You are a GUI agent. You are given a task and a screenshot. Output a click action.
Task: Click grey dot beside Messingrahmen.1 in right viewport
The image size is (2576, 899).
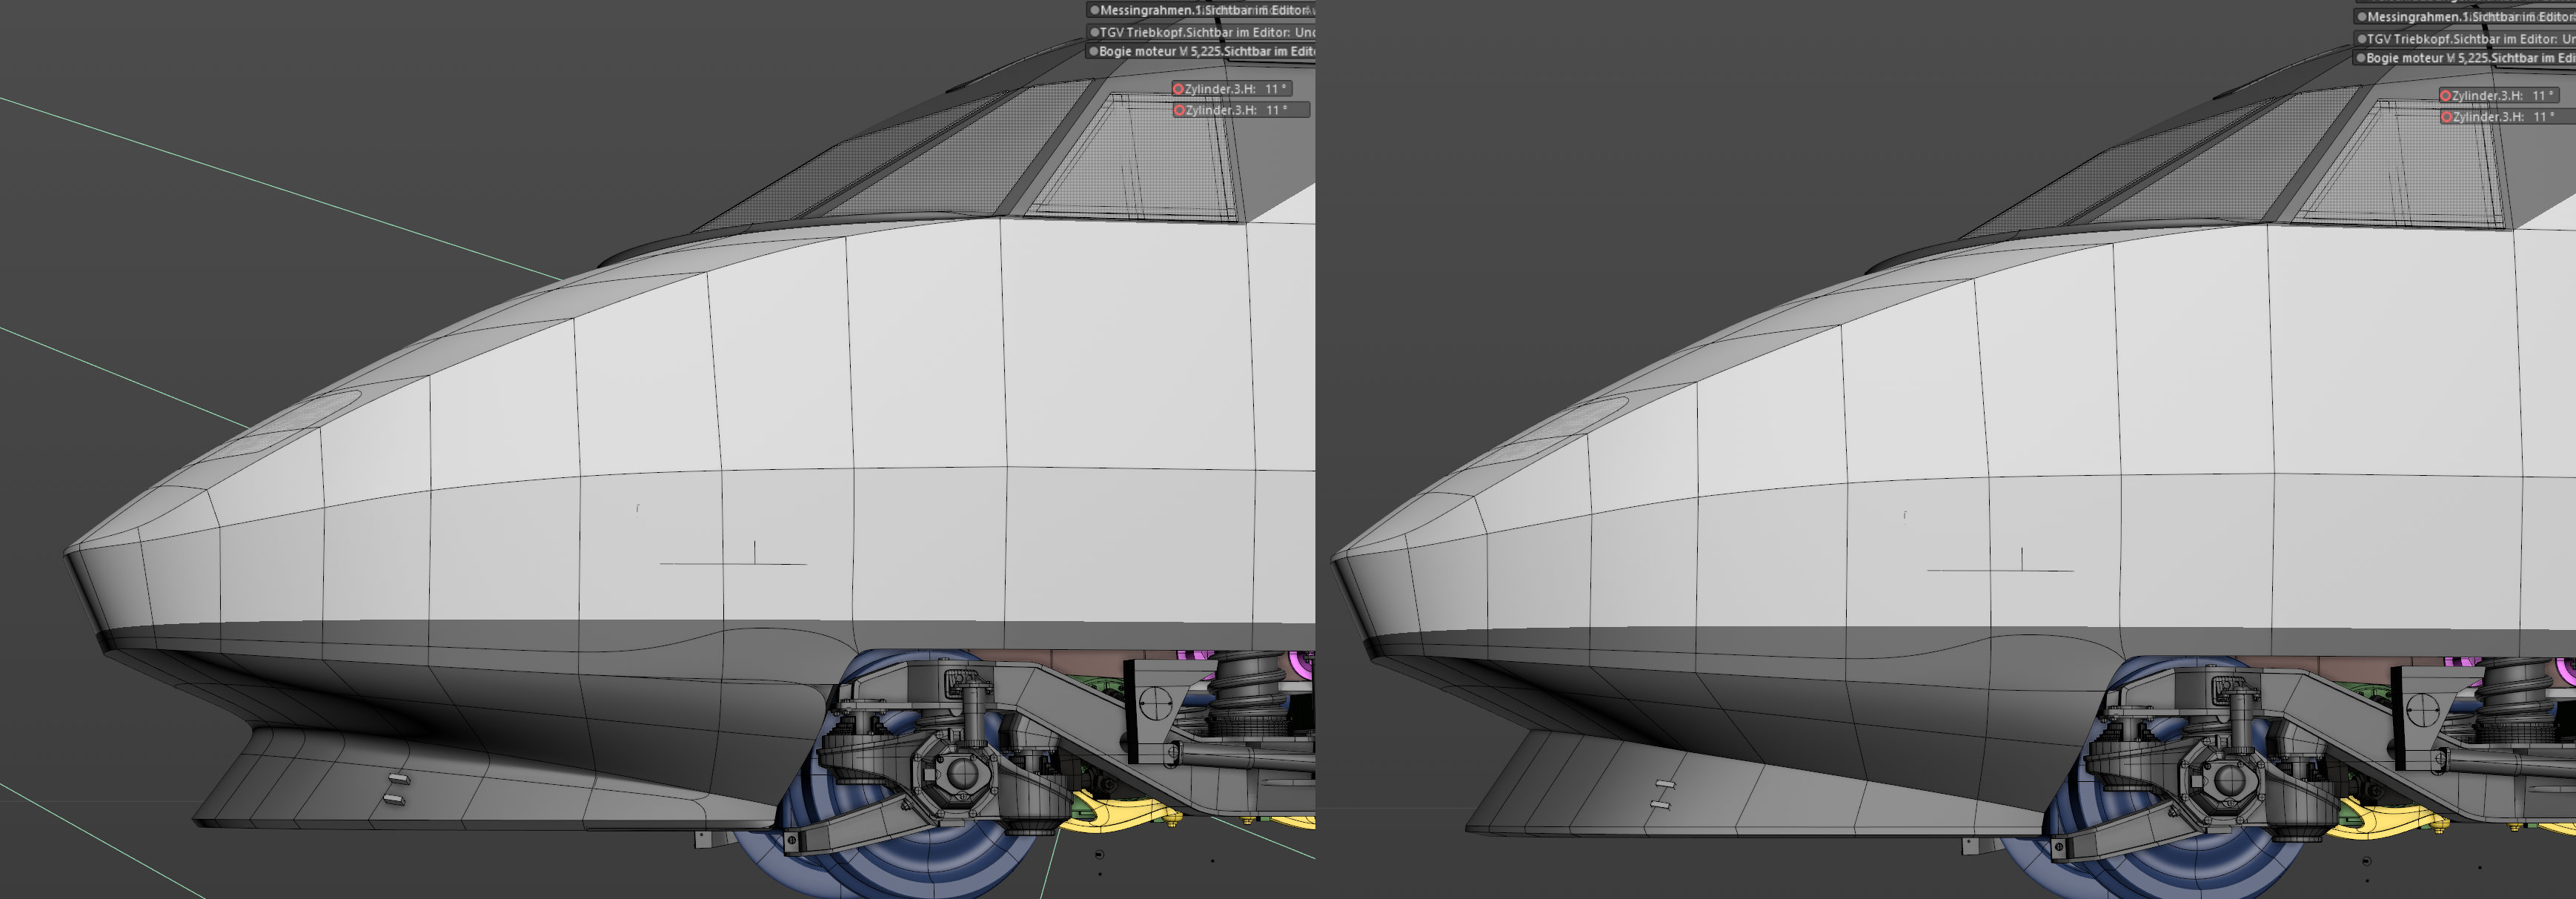2361,17
